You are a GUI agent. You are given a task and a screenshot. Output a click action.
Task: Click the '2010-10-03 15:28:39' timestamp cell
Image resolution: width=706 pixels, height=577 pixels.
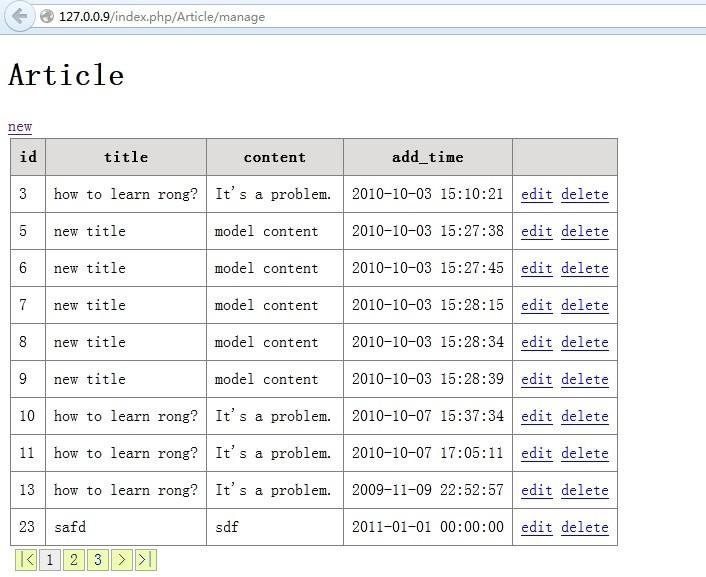click(x=428, y=379)
